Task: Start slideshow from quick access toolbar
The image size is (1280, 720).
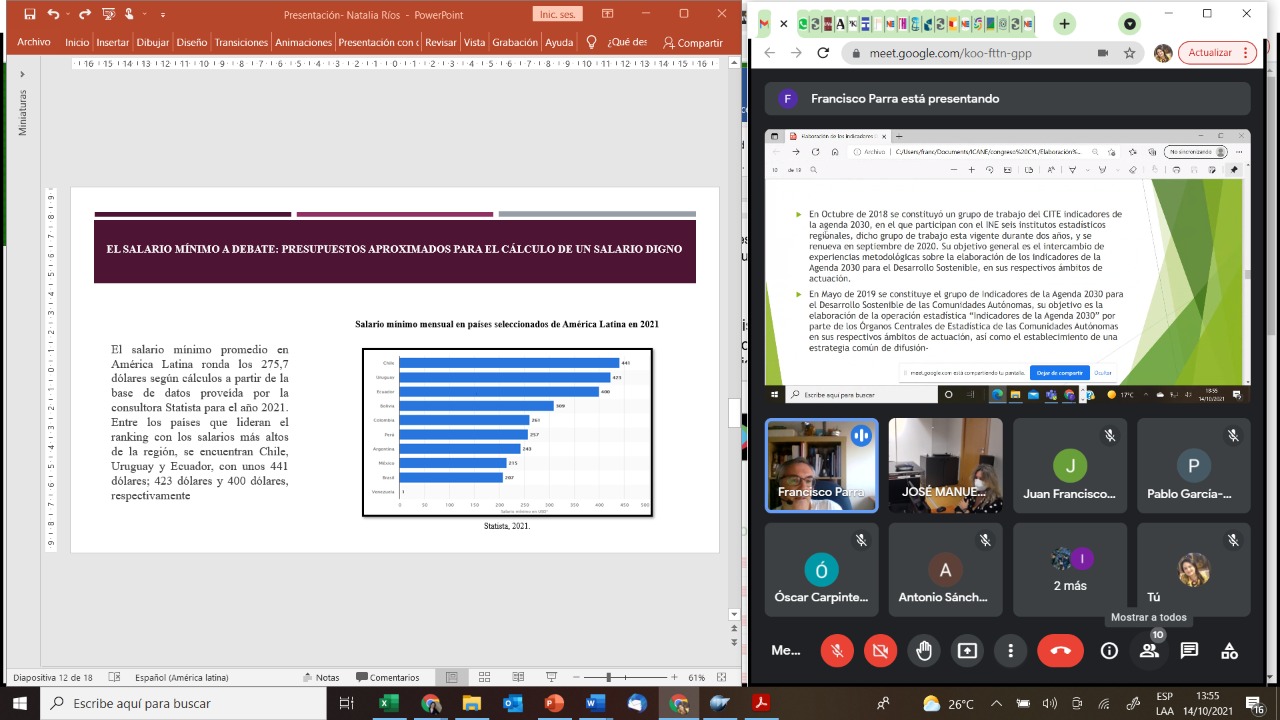Action: coord(107,14)
